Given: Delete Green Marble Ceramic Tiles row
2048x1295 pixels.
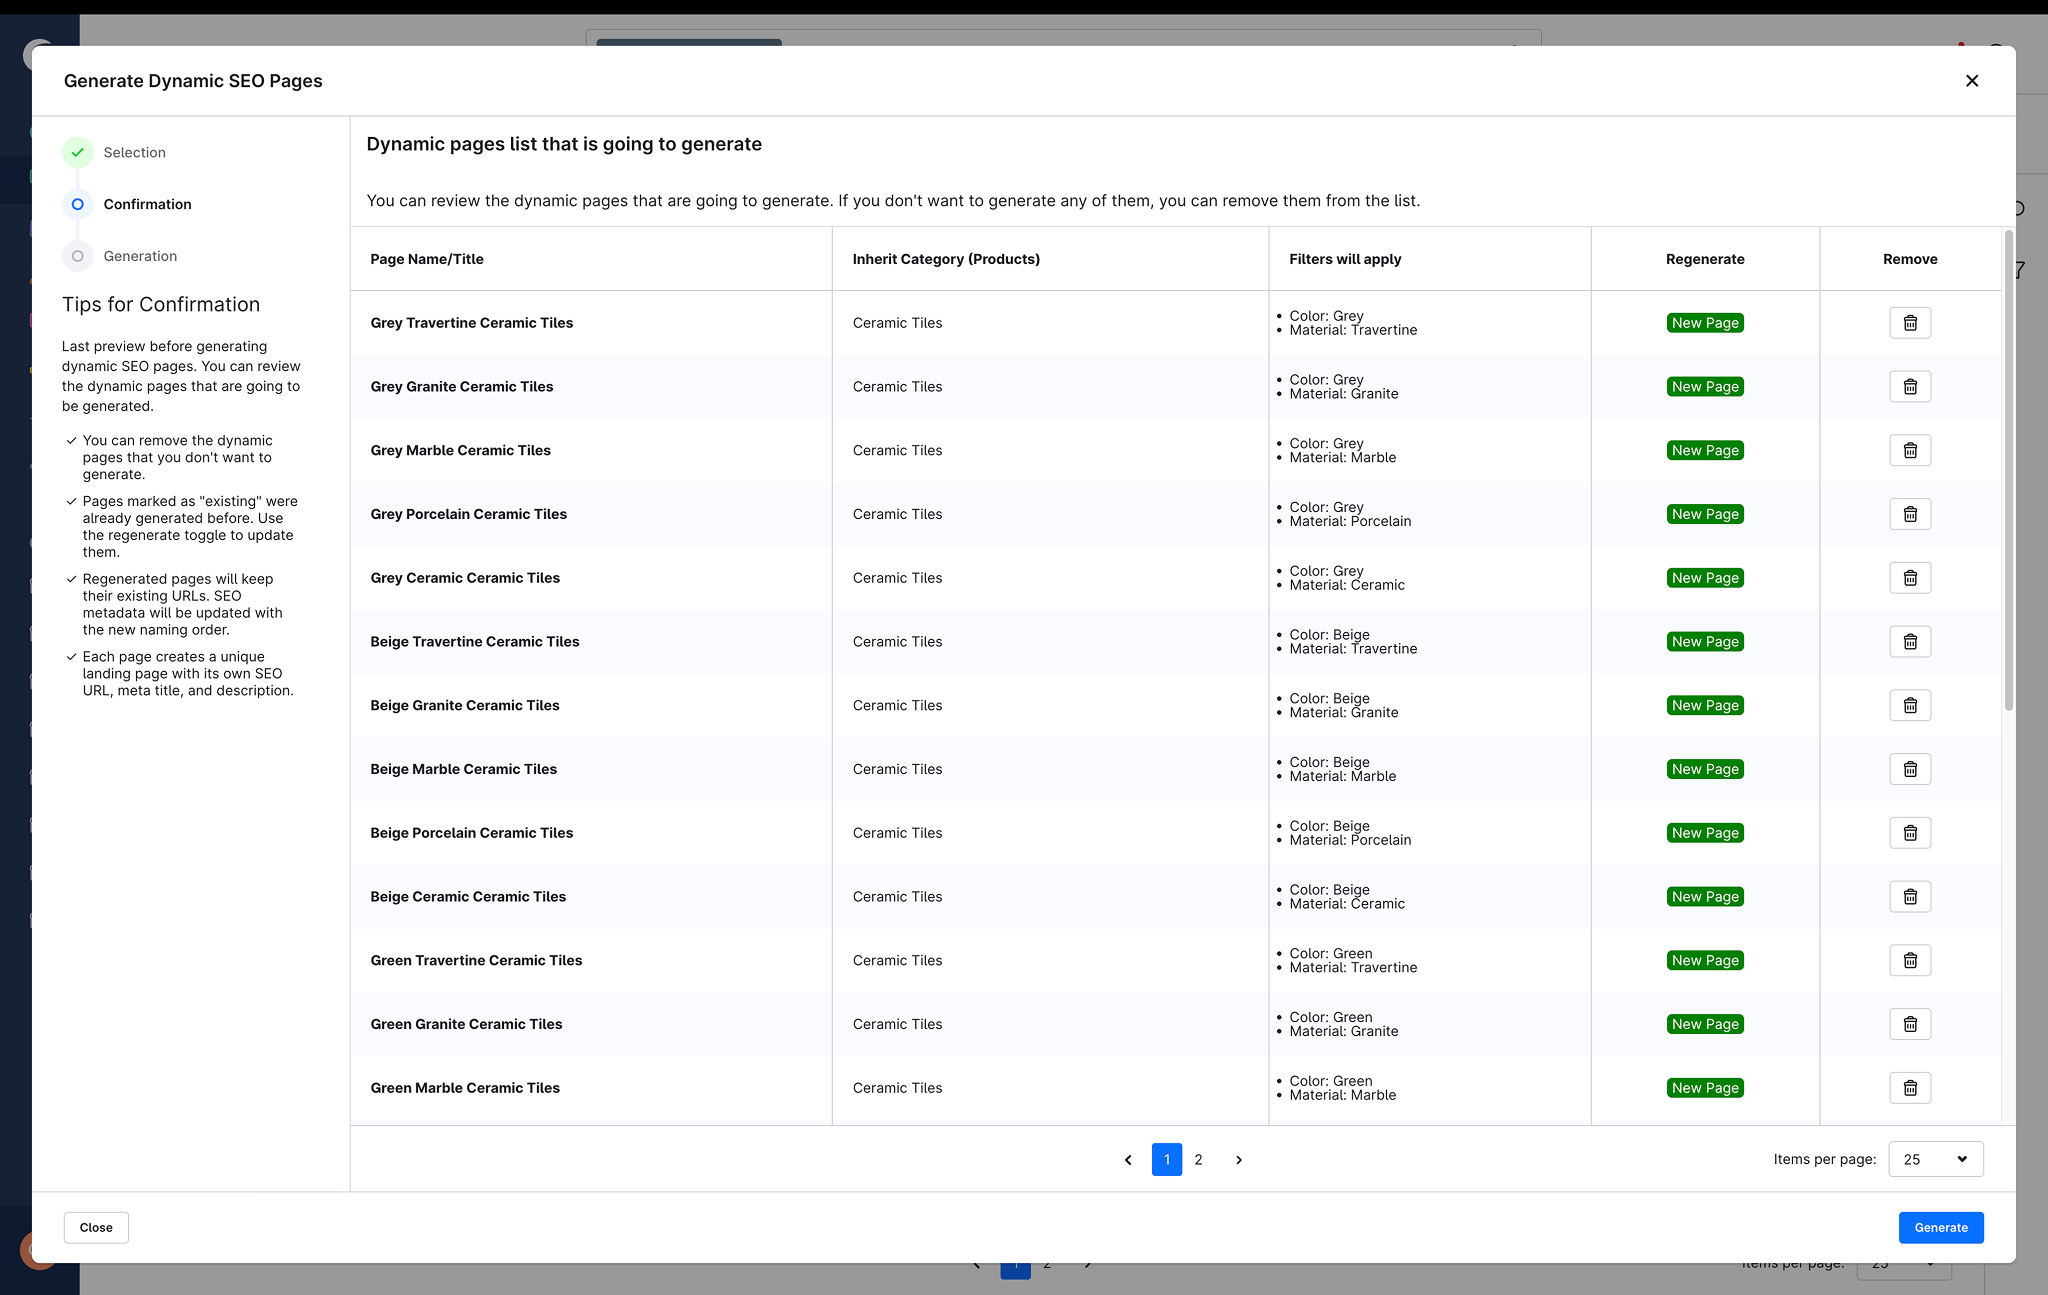Looking at the screenshot, I should (1910, 1088).
